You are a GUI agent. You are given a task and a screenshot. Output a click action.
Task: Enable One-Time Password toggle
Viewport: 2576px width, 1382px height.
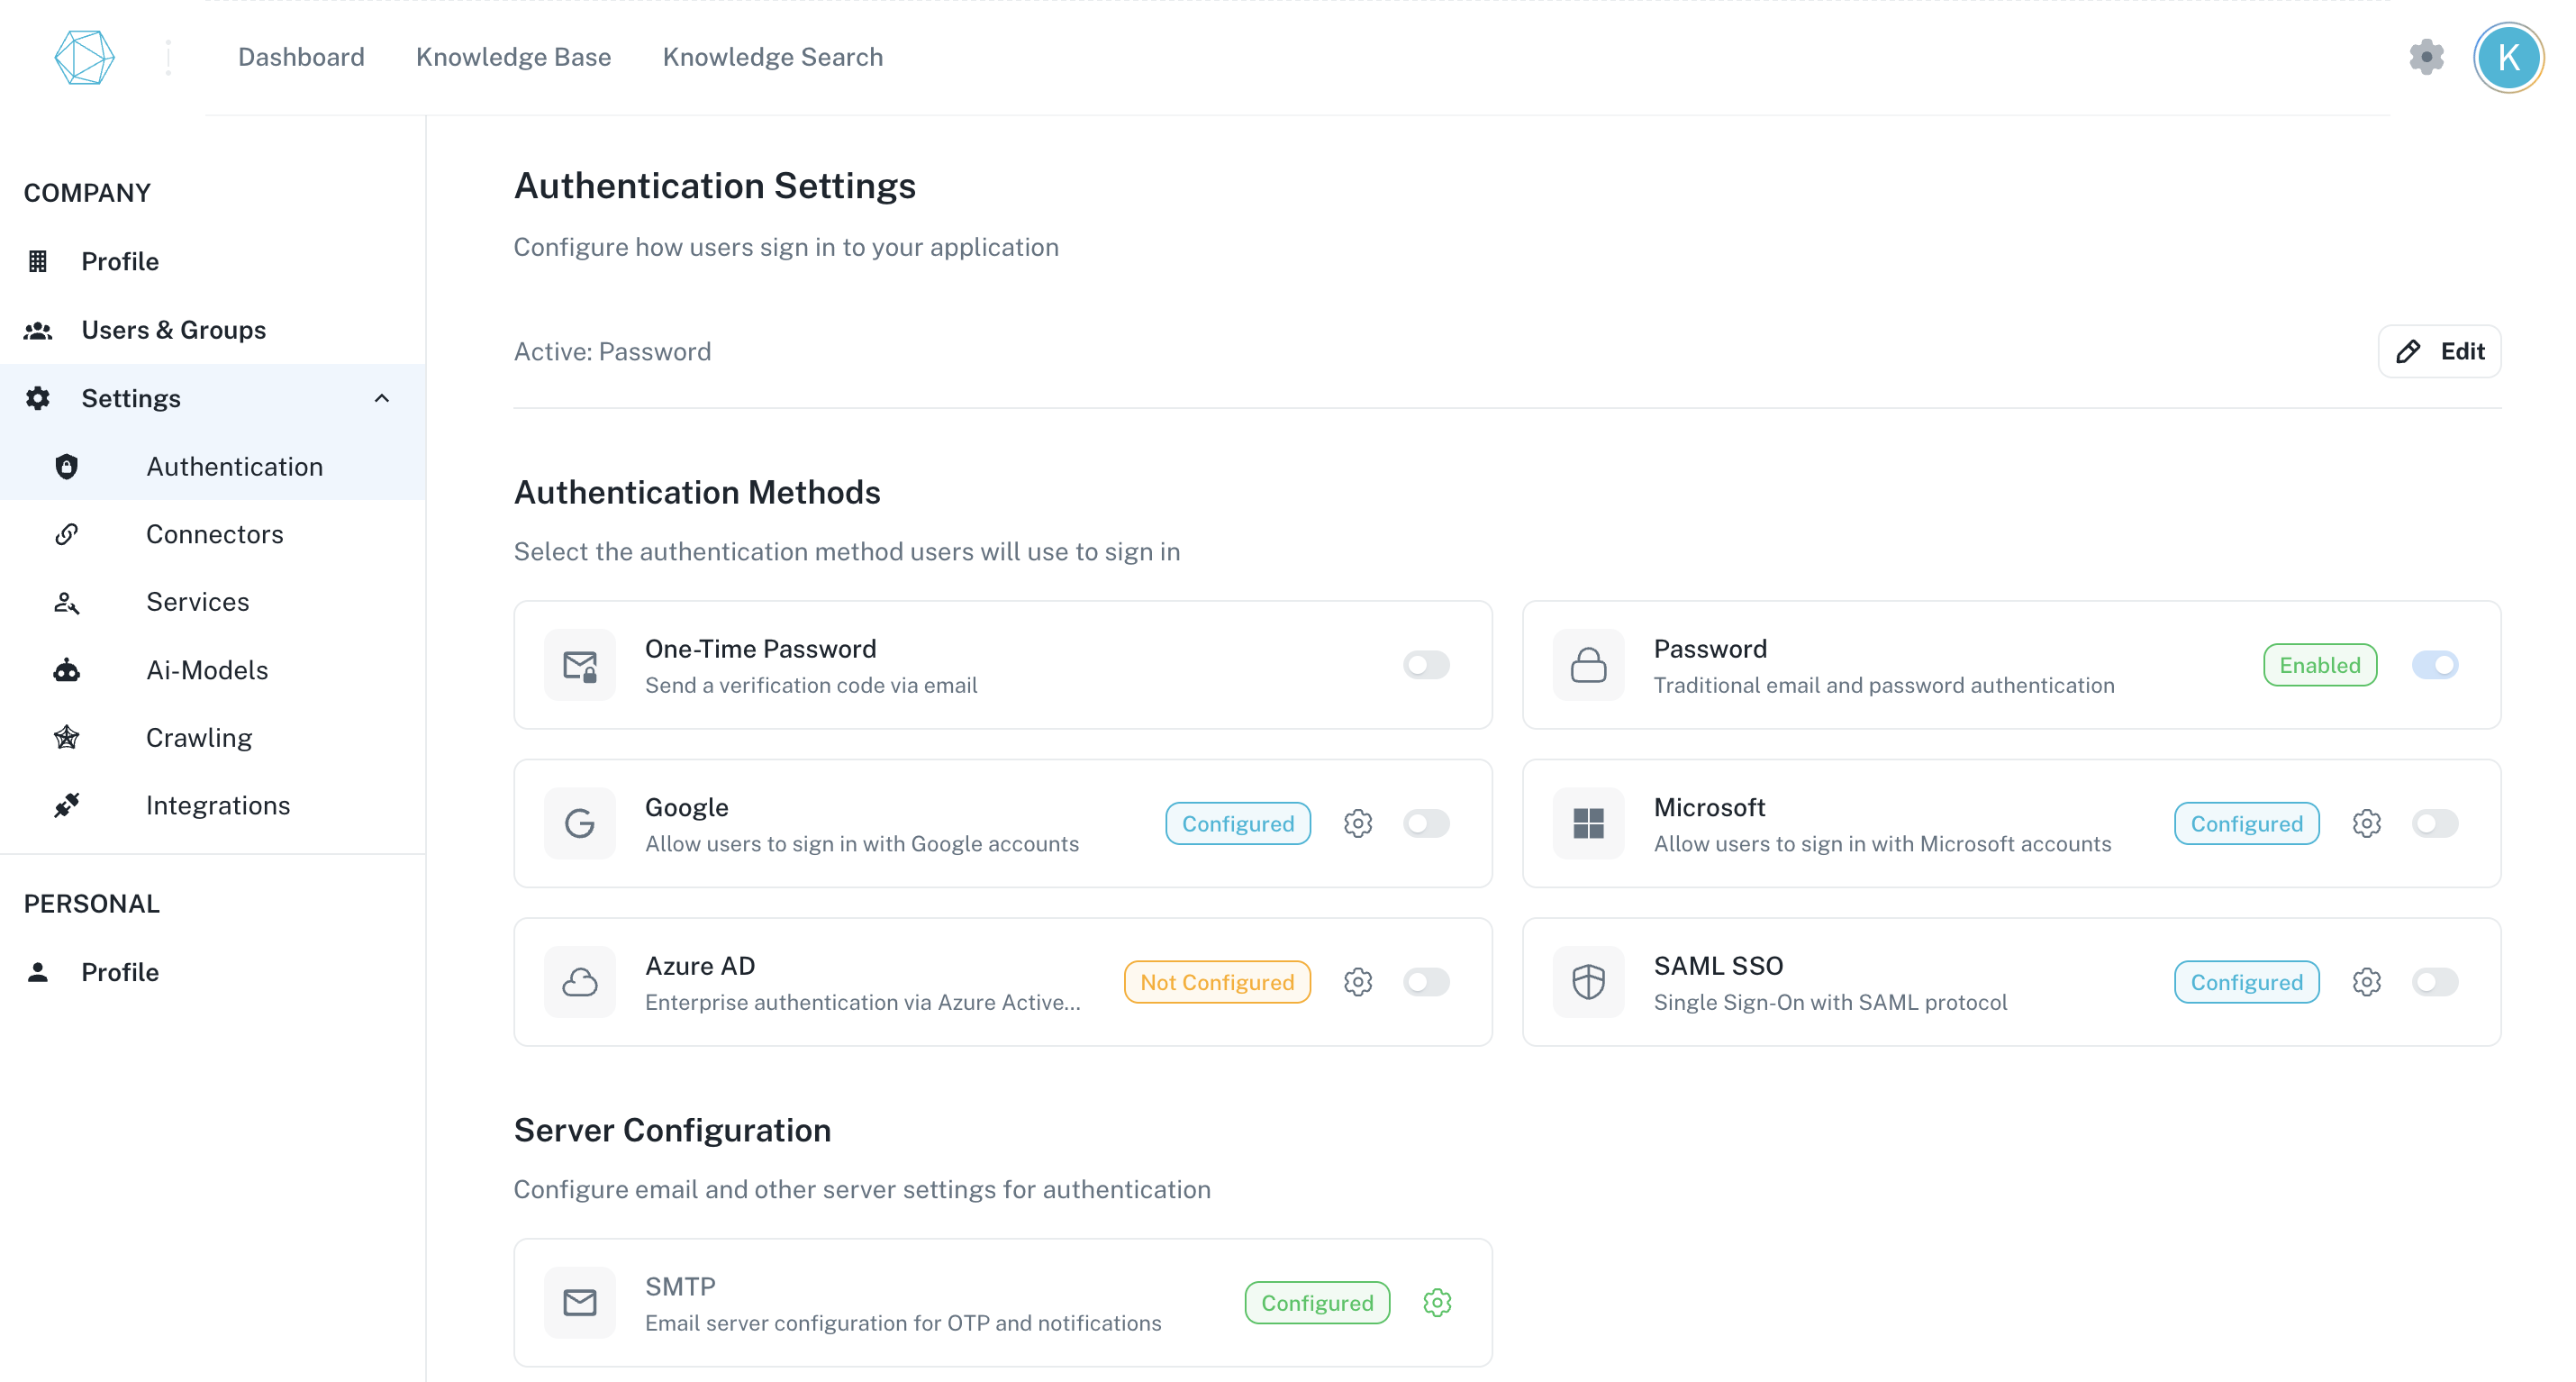[1426, 665]
